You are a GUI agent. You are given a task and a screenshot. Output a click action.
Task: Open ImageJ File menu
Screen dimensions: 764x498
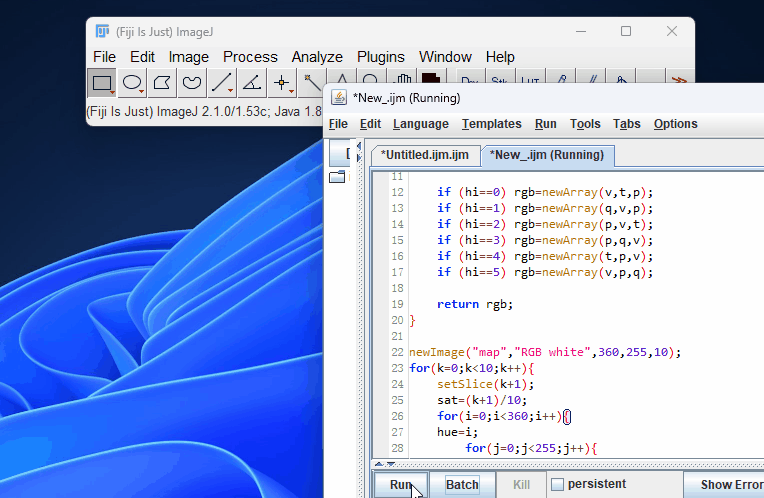pos(104,57)
